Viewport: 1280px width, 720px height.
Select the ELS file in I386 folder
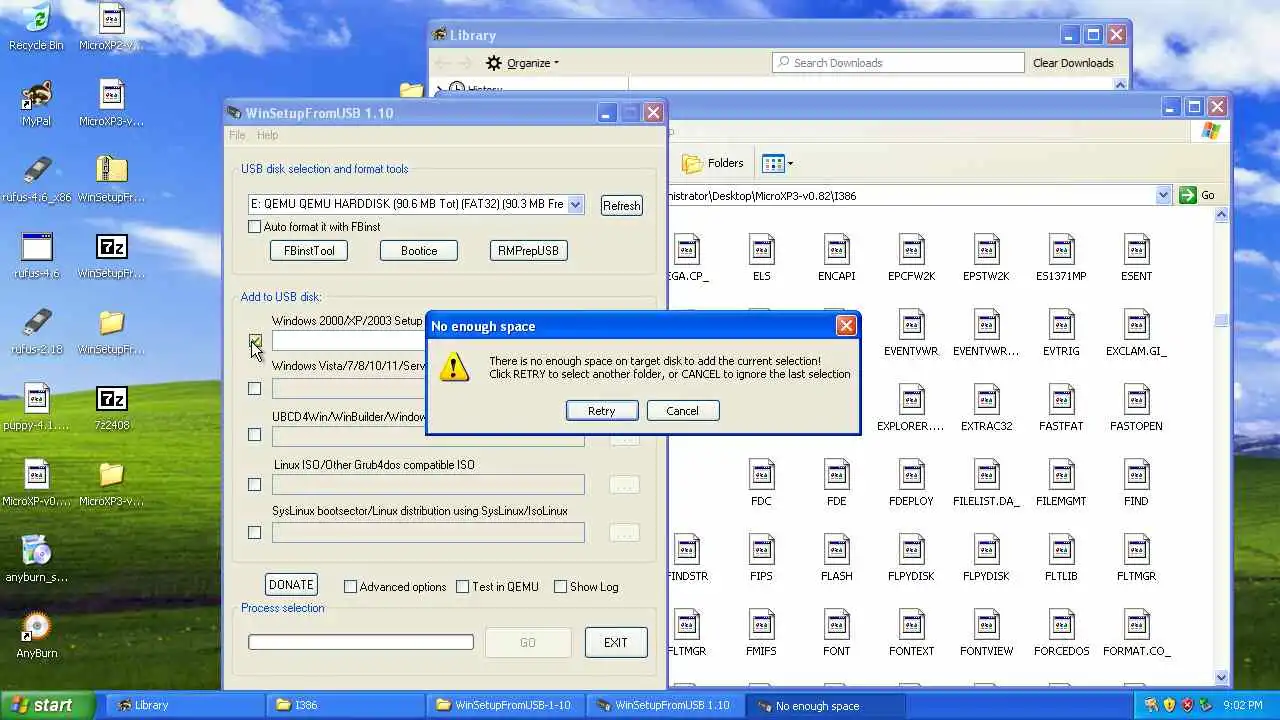point(761,258)
